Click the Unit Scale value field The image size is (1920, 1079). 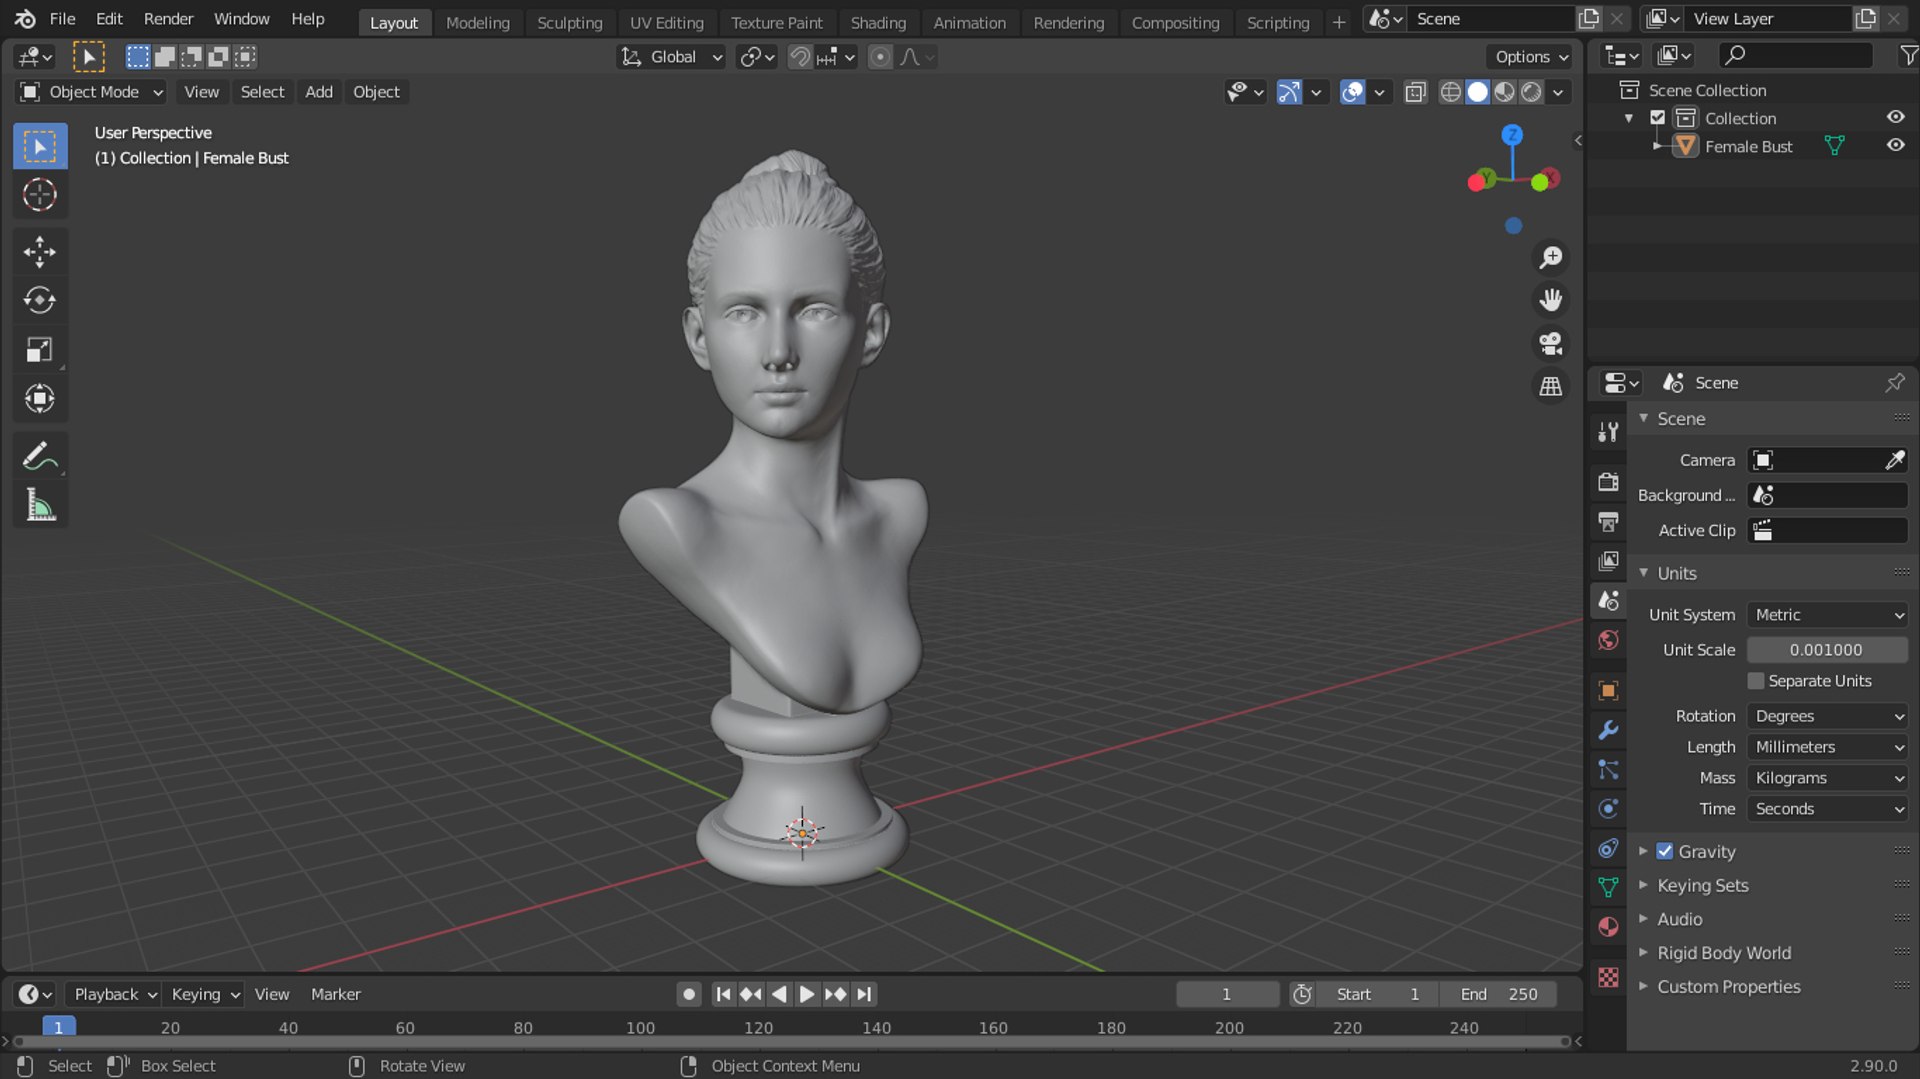coord(1827,650)
